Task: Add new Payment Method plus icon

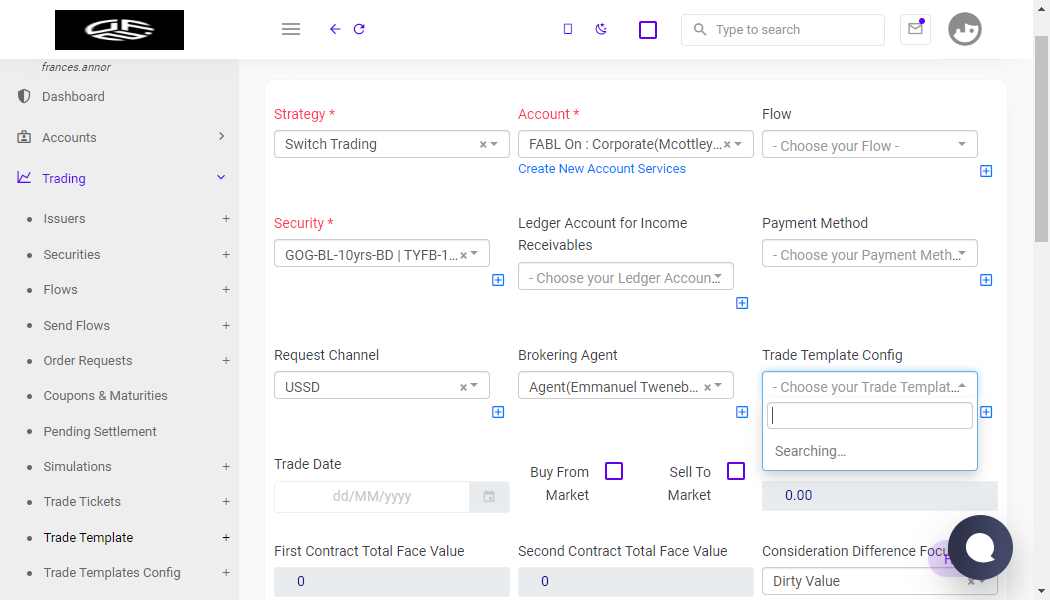Action: 986,280
